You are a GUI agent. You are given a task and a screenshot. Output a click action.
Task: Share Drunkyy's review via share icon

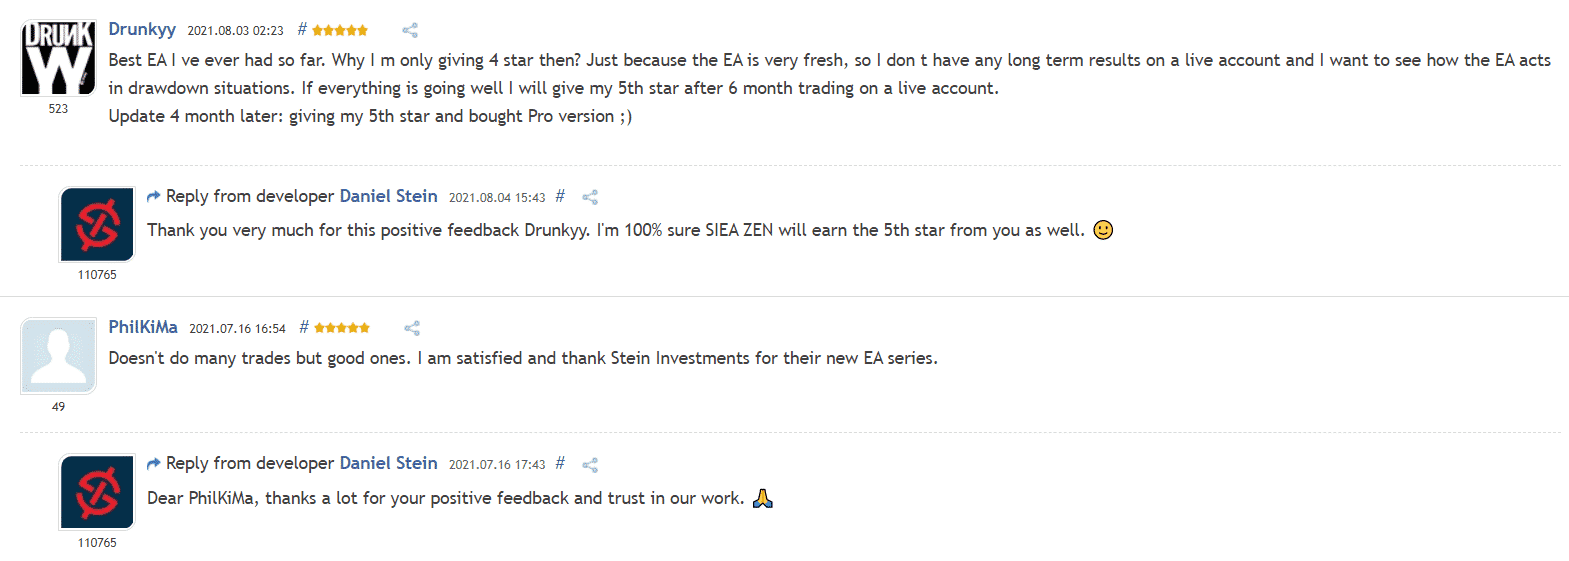410,30
